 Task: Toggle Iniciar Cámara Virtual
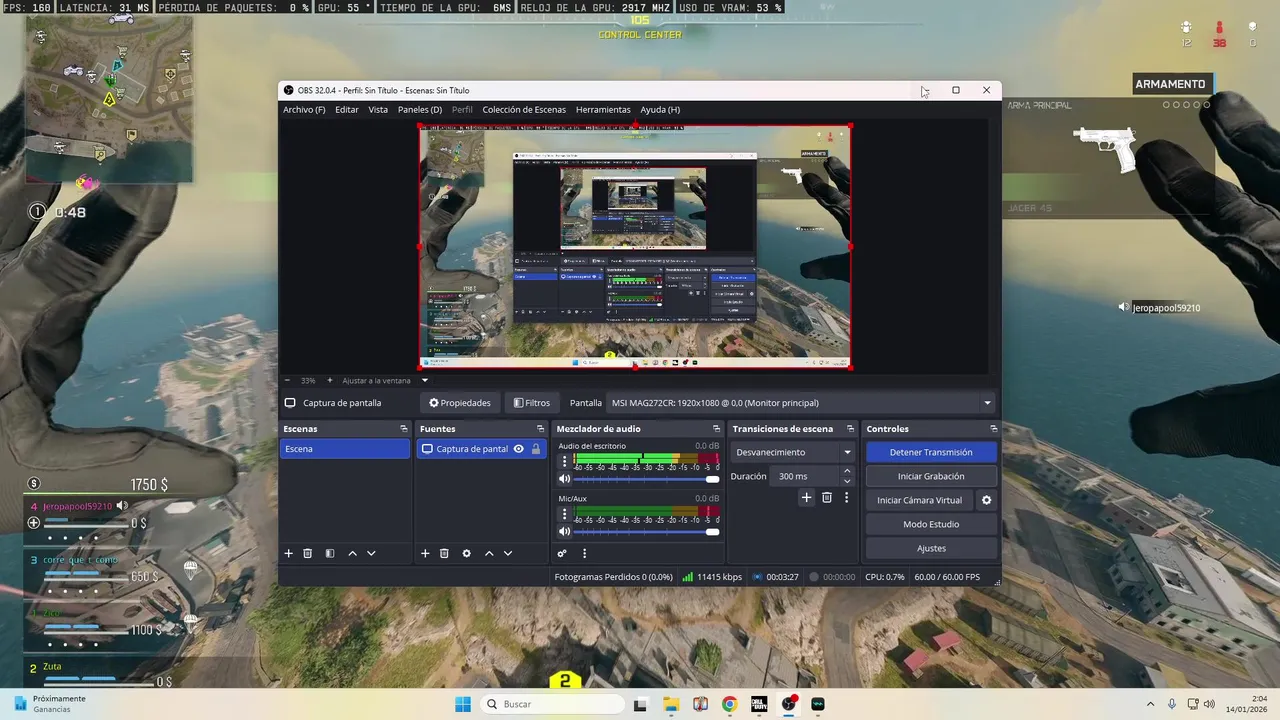click(919, 500)
